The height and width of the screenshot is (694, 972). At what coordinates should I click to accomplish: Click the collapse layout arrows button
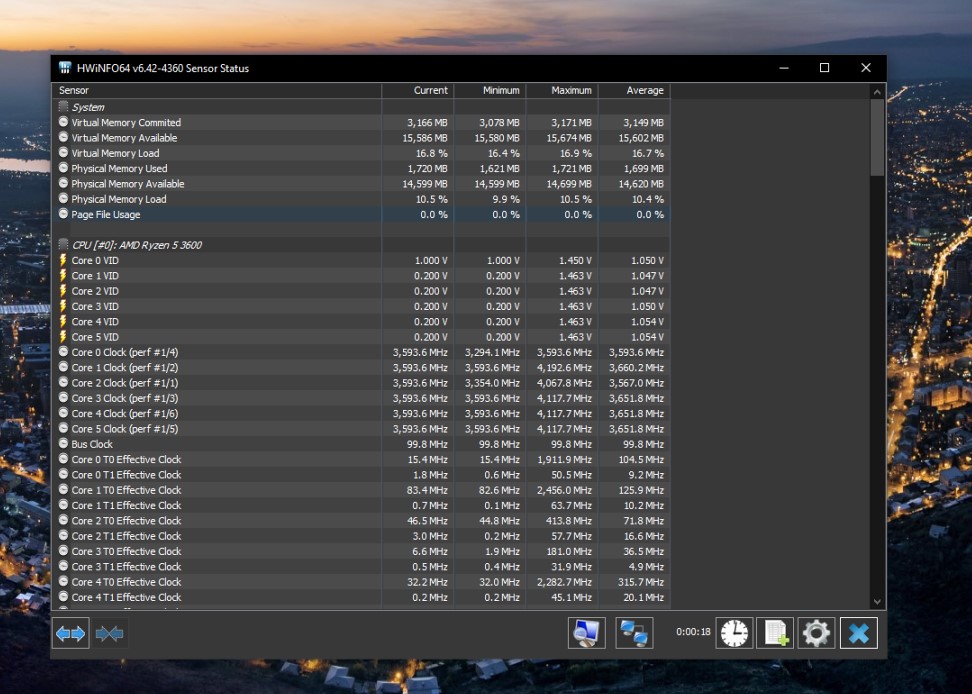tap(110, 633)
